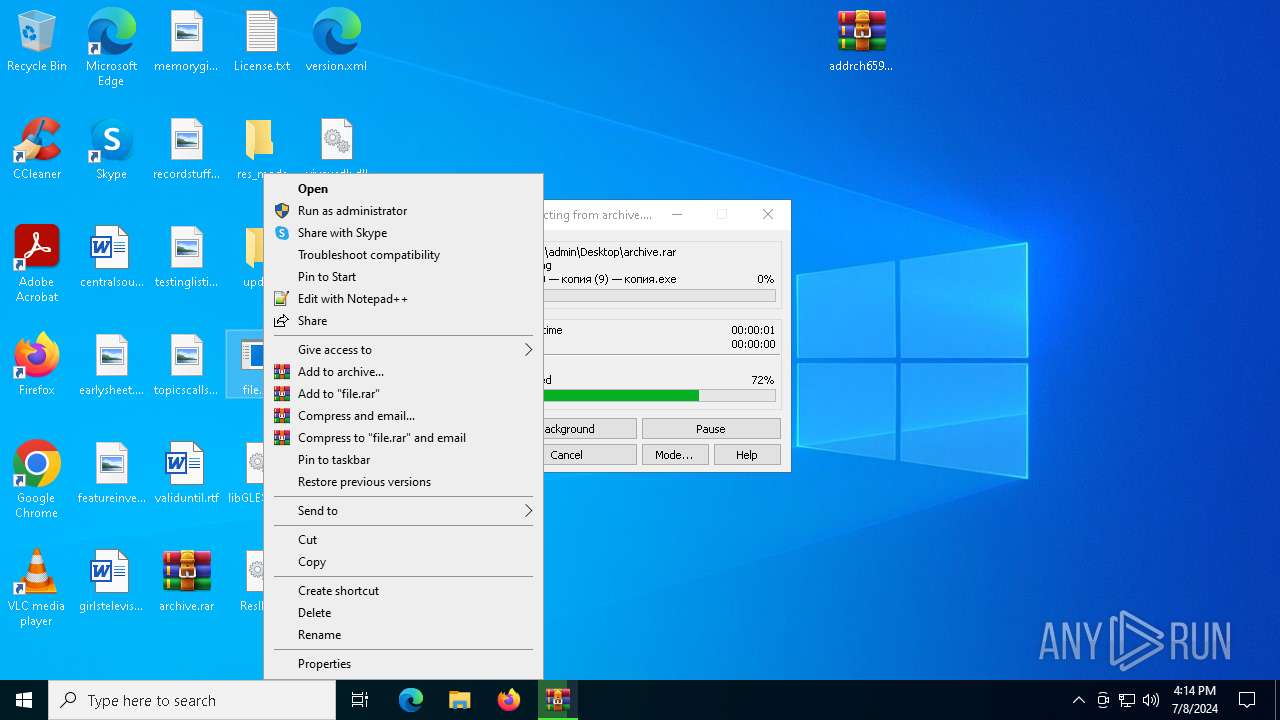Screen dimensions: 1280x720
Task: Open the Microsoft Edge desktop shortcut
Action: pyautogui.click(x=111, y=48)
